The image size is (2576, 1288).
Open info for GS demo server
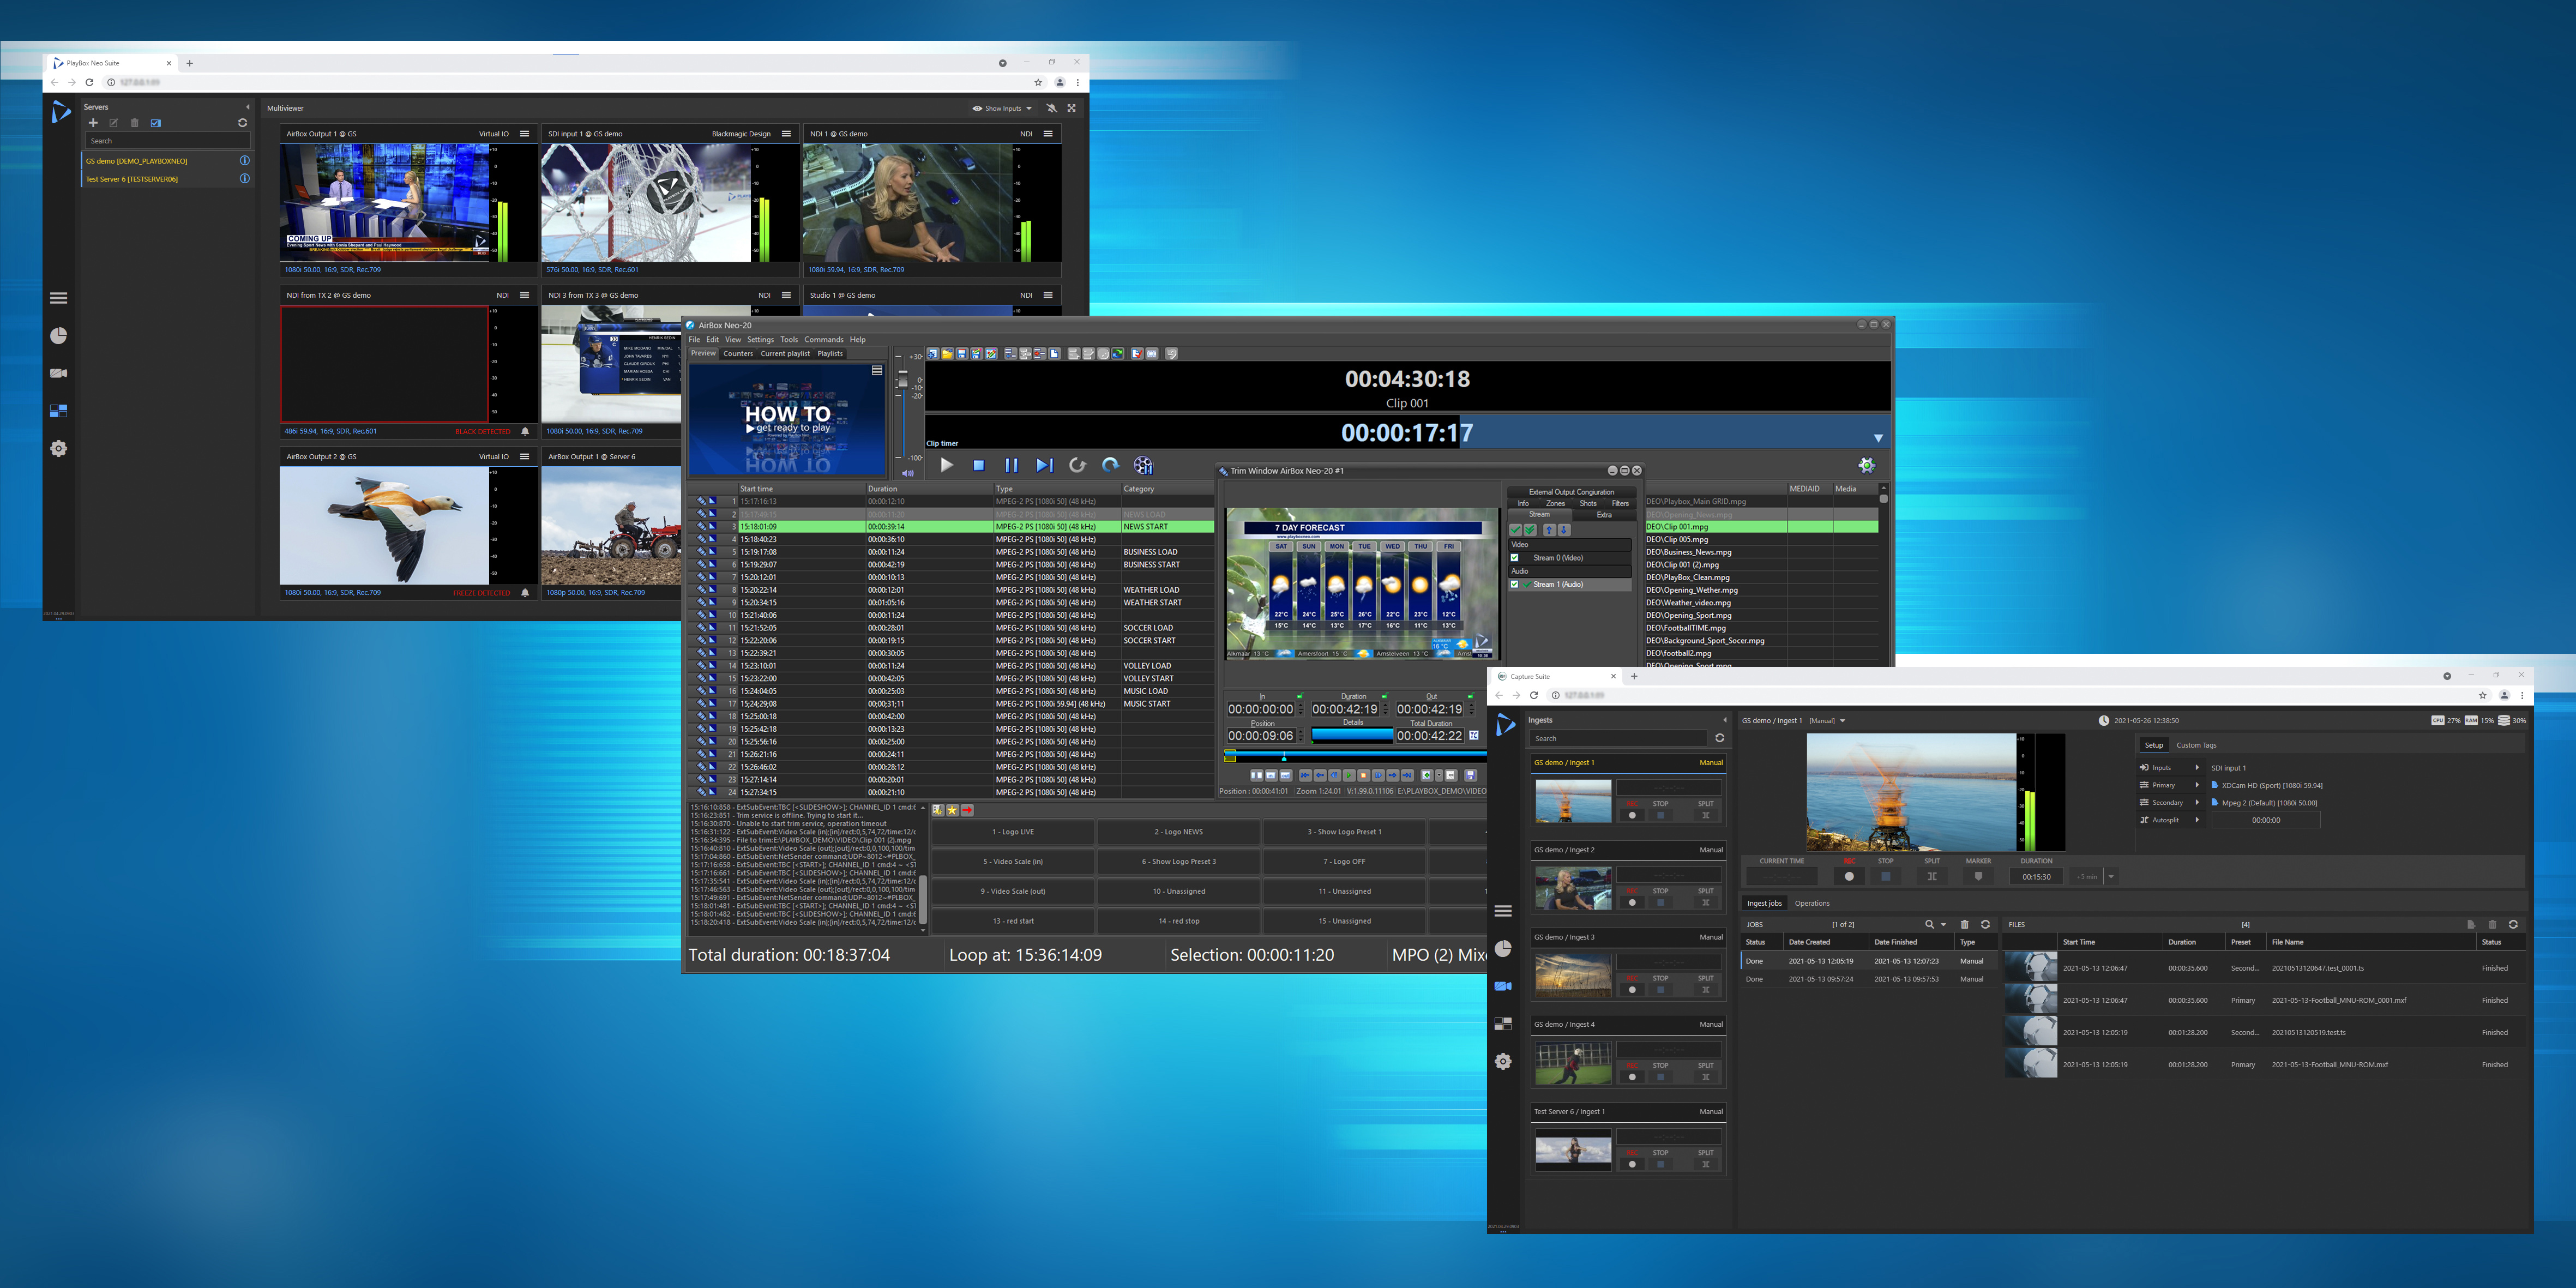point(244,160)
